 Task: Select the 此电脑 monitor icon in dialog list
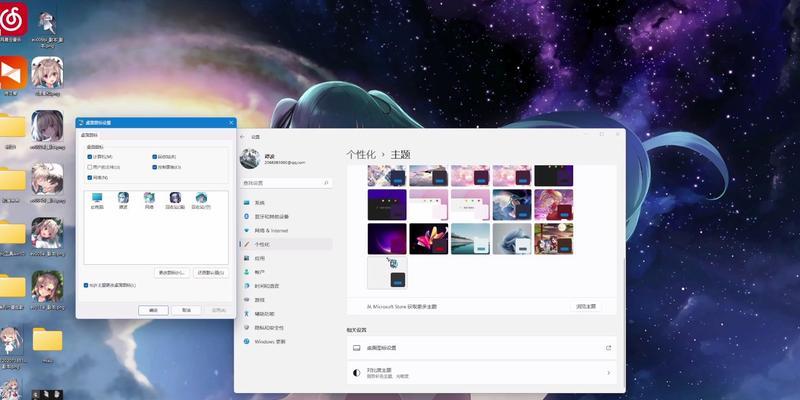(x=97, y=201)
